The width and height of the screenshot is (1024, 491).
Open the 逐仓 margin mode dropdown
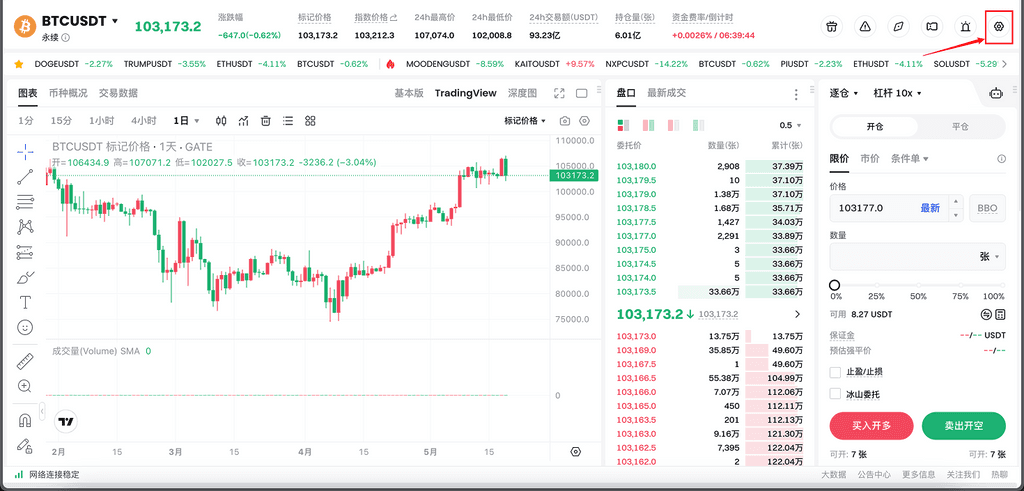click(845, 93)
